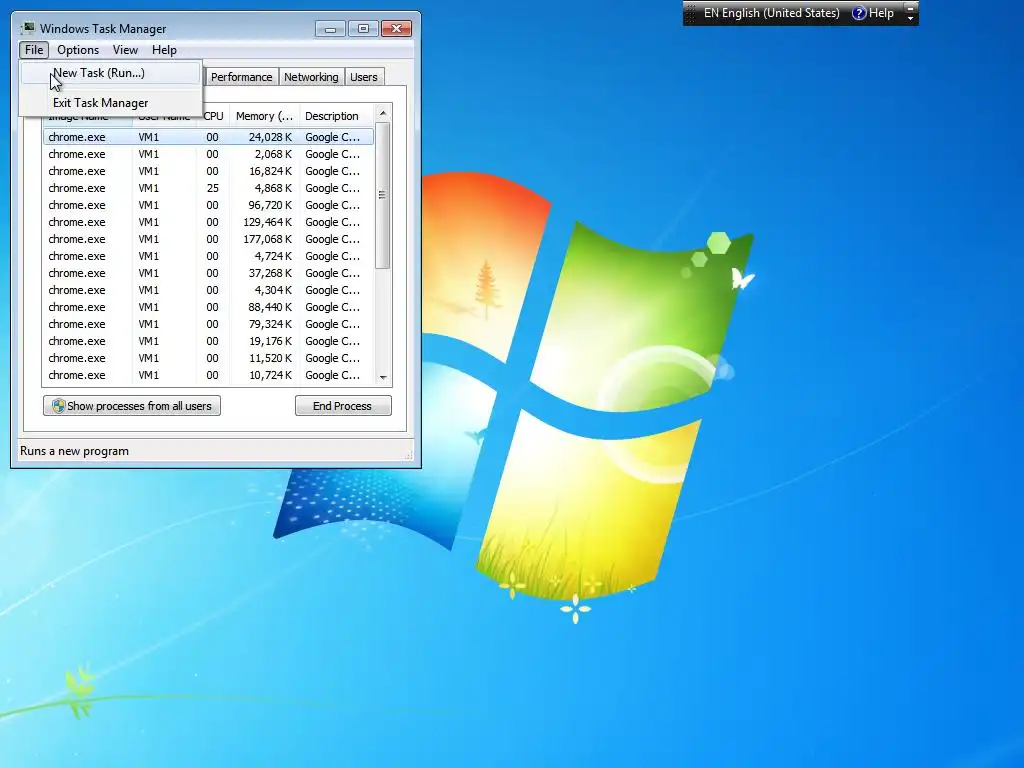The height and width of the screenshot is (768, 1024).
Task: Select the chrome.exe row using 88,440 K
Action: tap(209, 307)
